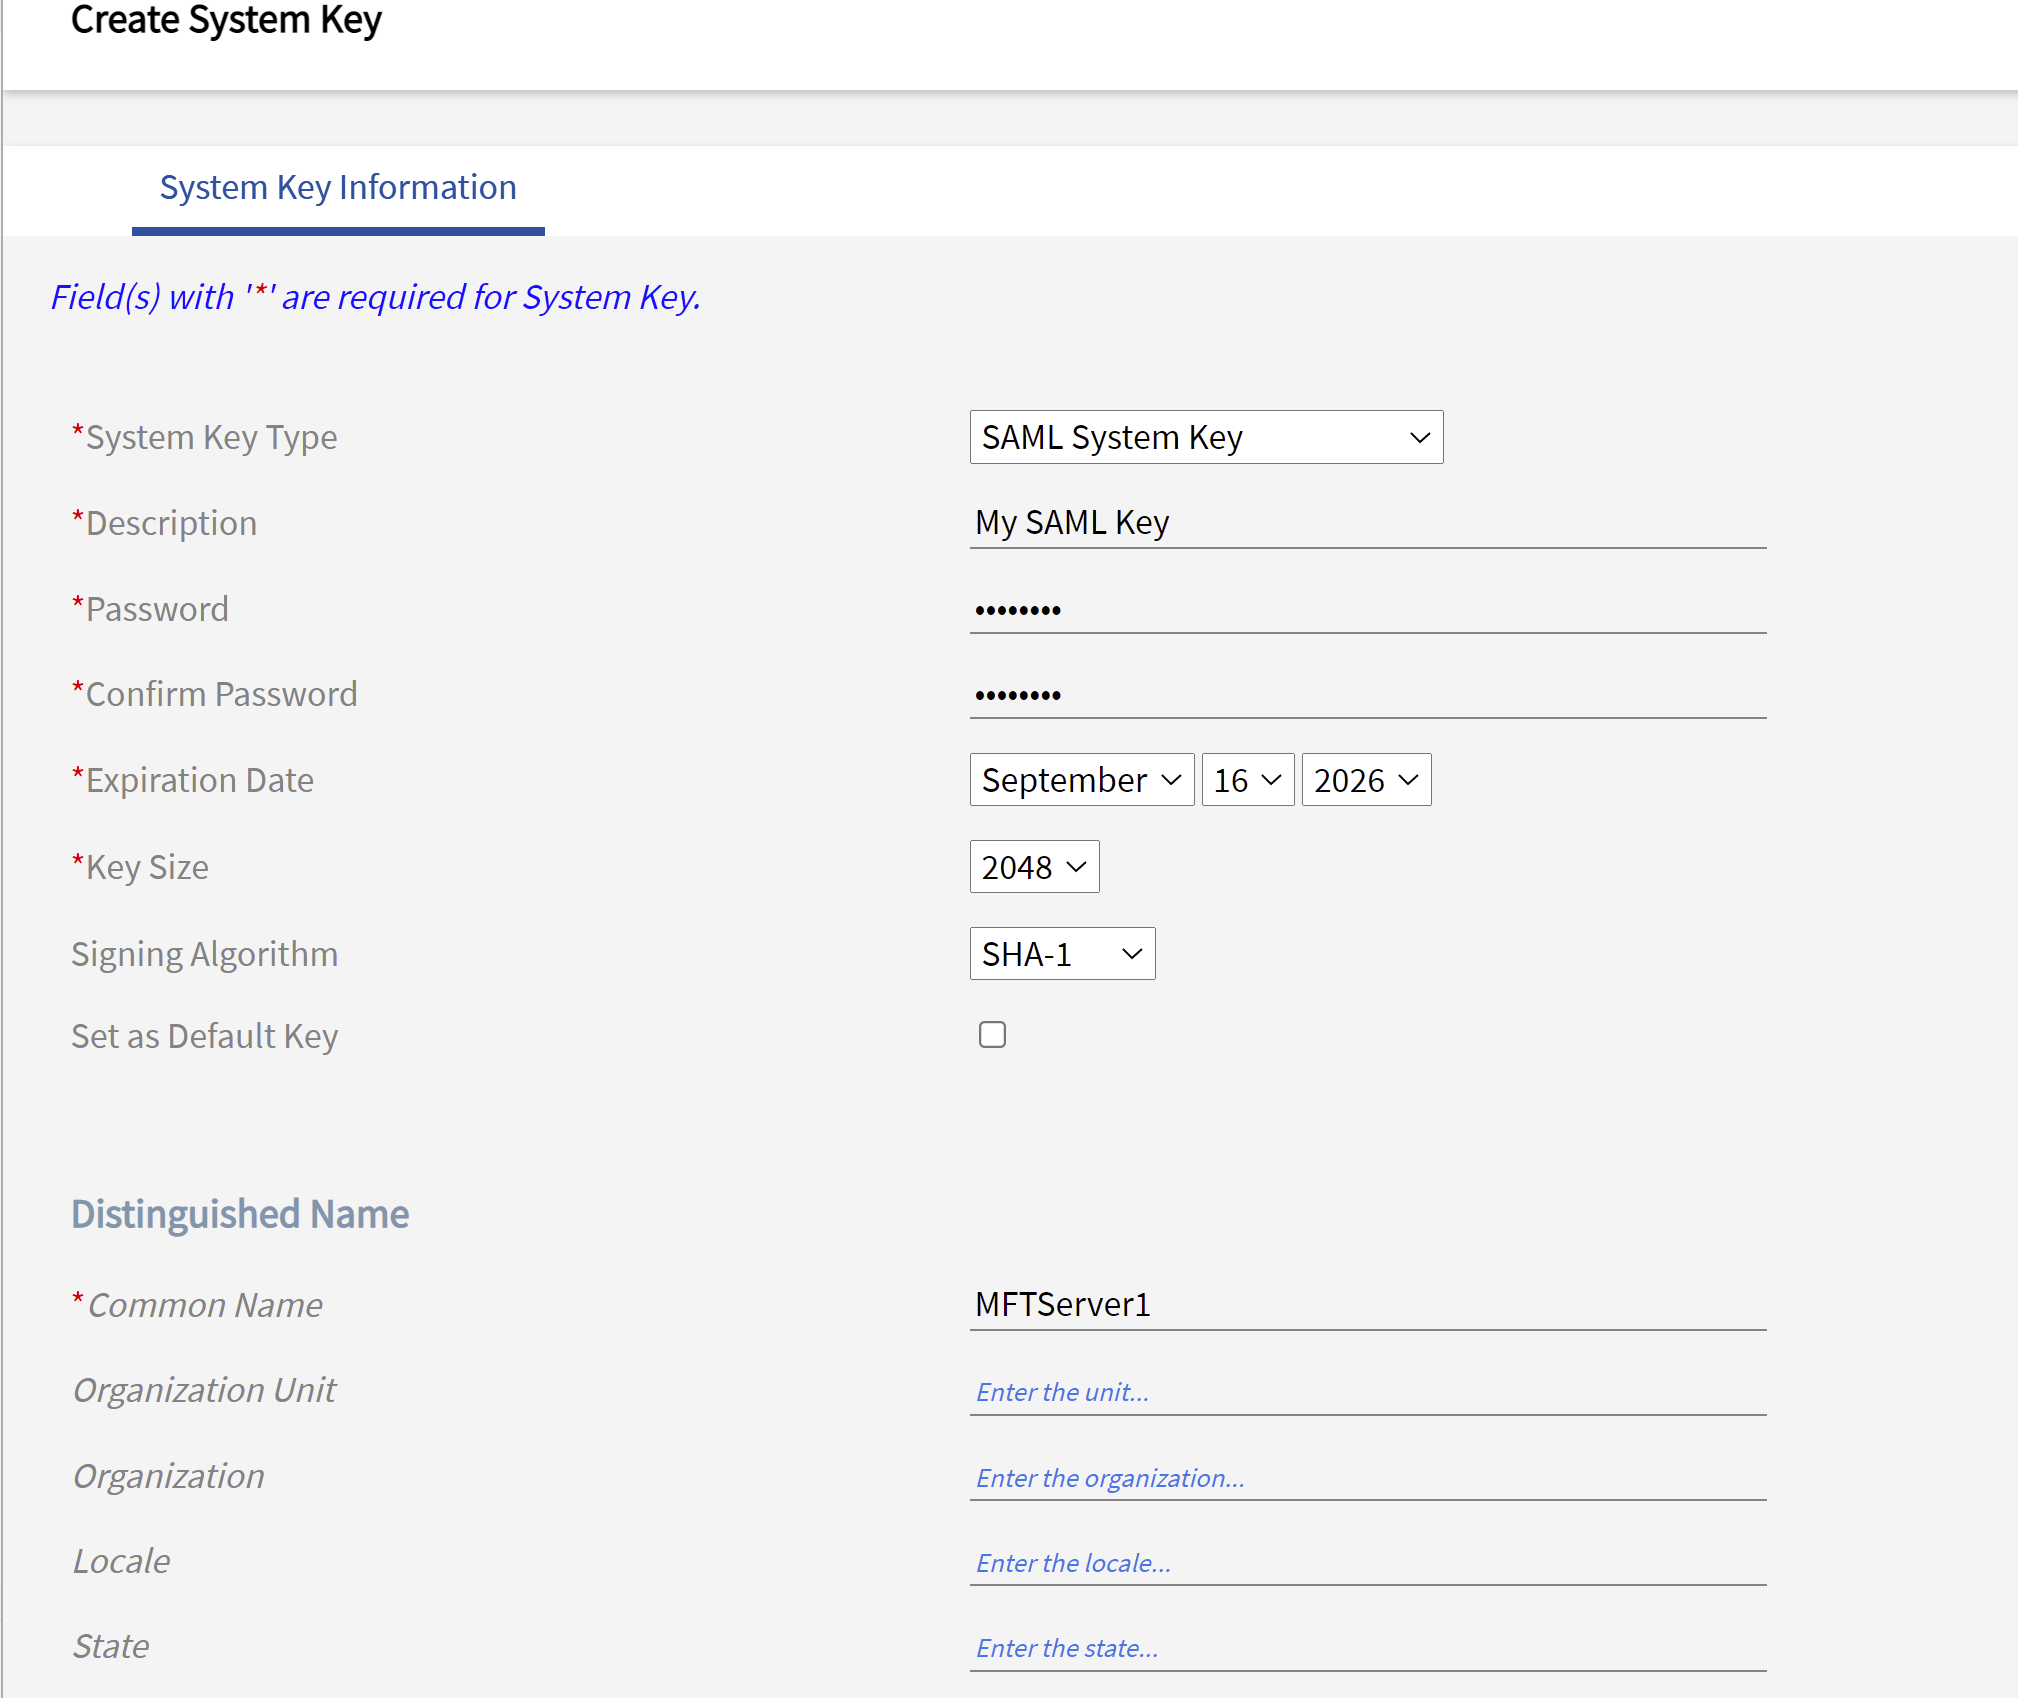
Task: Select the System Key Information tab
Action: coord(338,188)
